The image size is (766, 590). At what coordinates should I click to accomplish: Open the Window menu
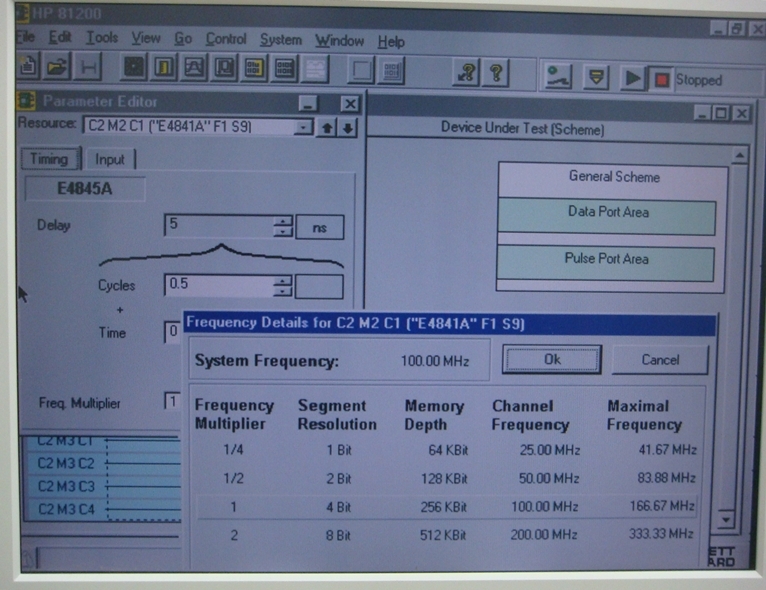click(x=340, y=41)
